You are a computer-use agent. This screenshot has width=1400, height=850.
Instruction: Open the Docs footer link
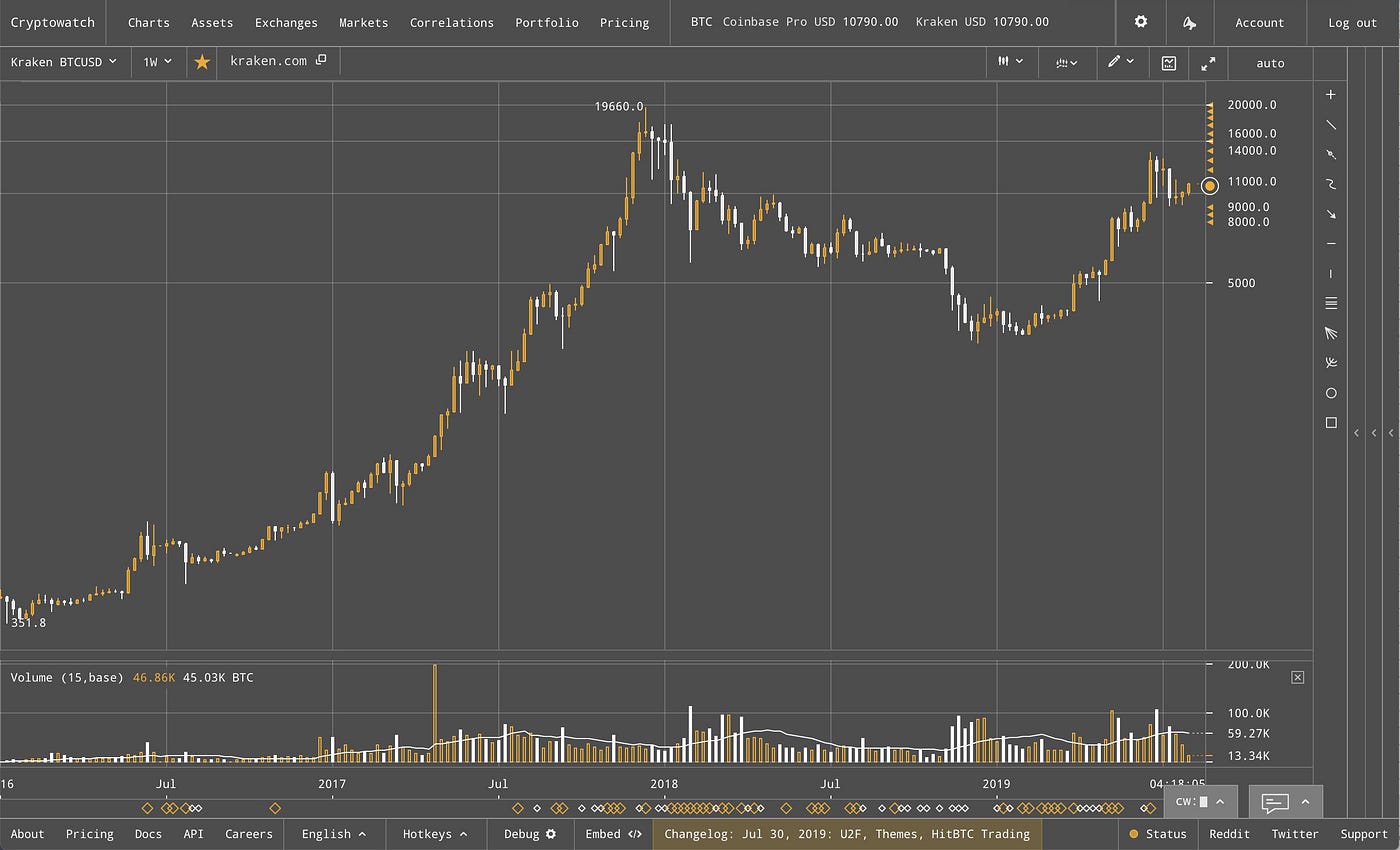tap(148, 834)
